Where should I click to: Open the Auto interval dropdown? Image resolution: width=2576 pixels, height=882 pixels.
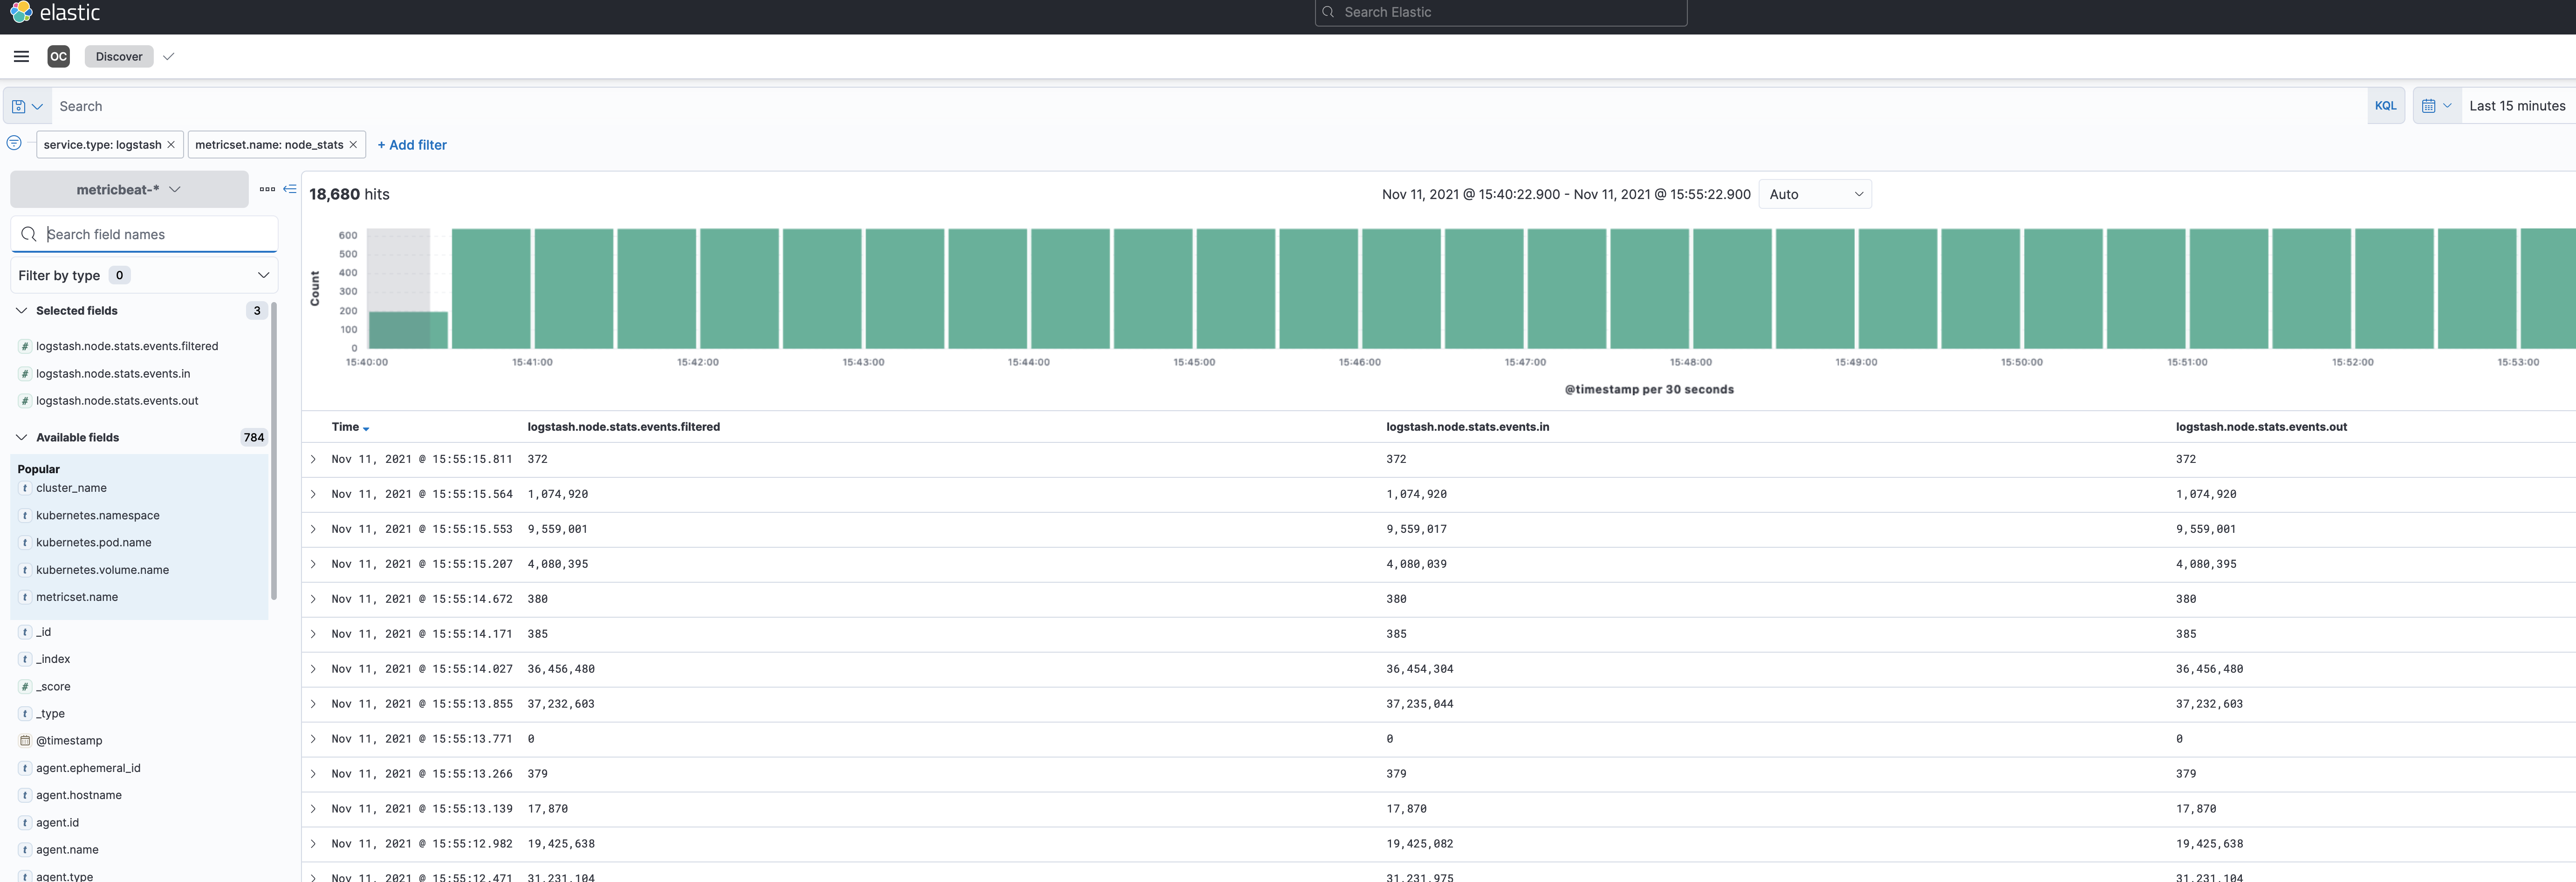[x=1814, y=194]
